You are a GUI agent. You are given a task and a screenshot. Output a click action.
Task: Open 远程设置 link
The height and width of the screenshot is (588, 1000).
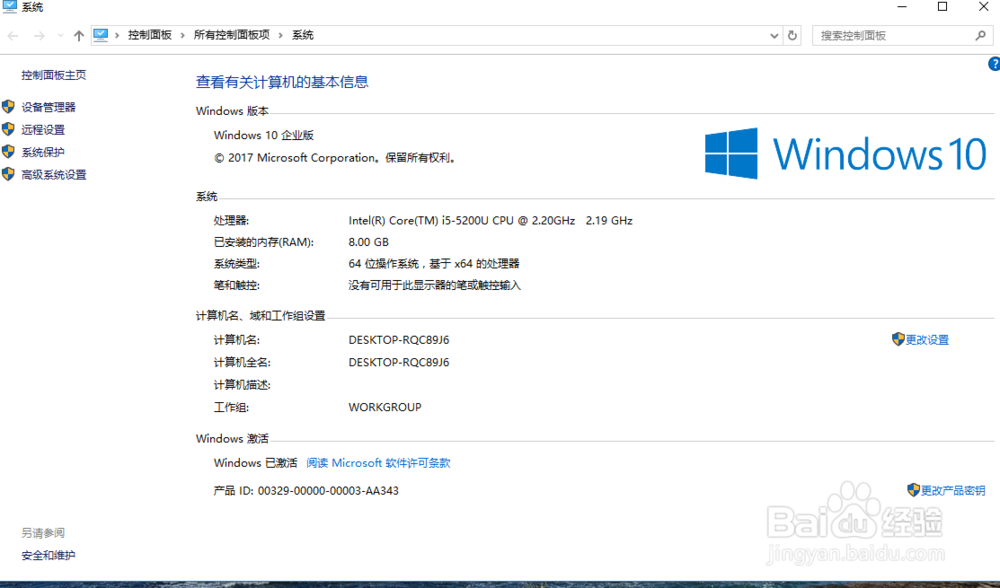click(43, 129)
